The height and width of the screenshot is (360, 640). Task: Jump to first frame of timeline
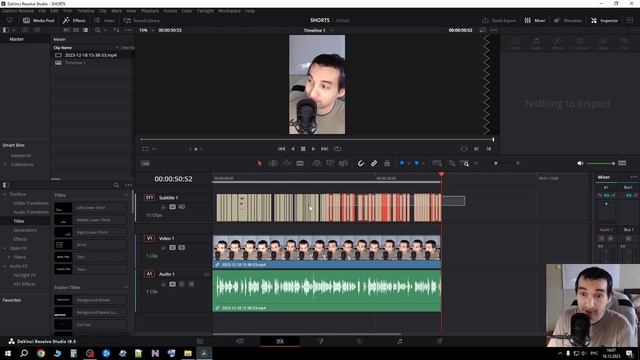click(281, 149)
